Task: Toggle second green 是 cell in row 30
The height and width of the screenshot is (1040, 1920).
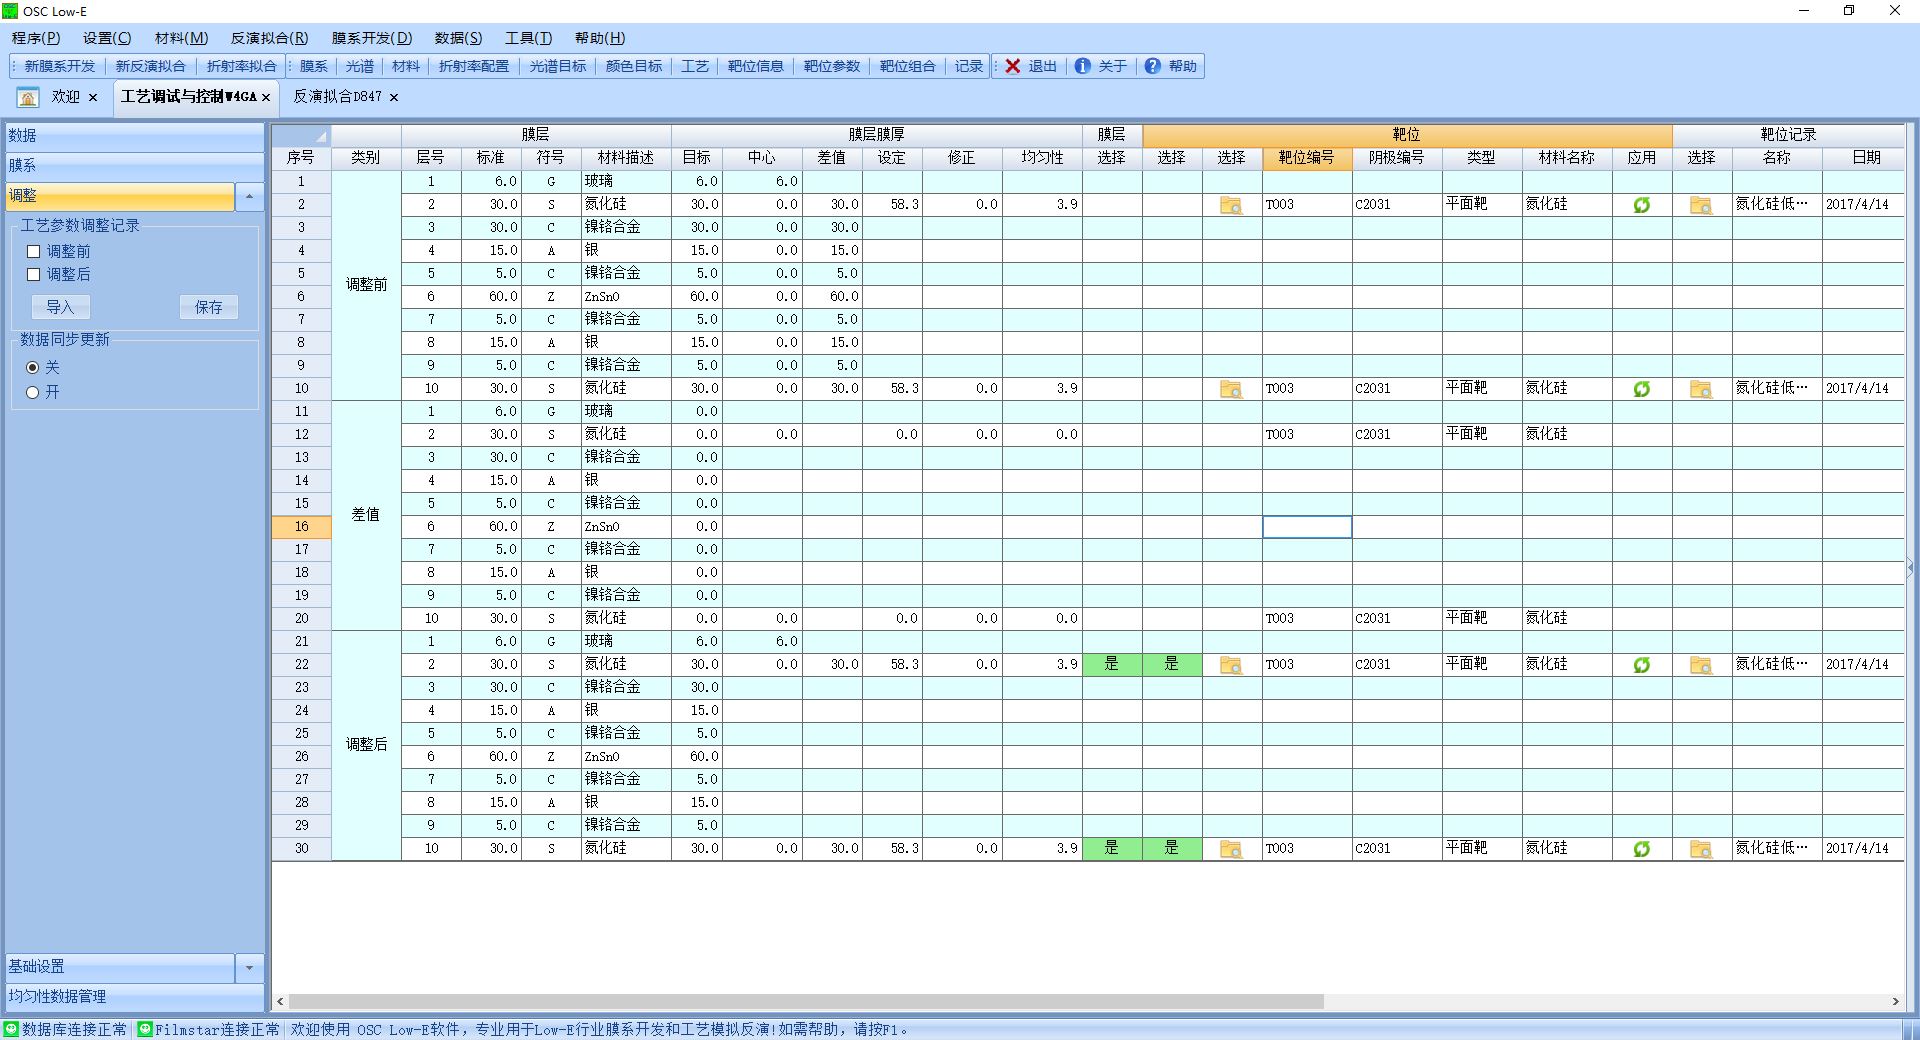Action: click(1172, 848)
